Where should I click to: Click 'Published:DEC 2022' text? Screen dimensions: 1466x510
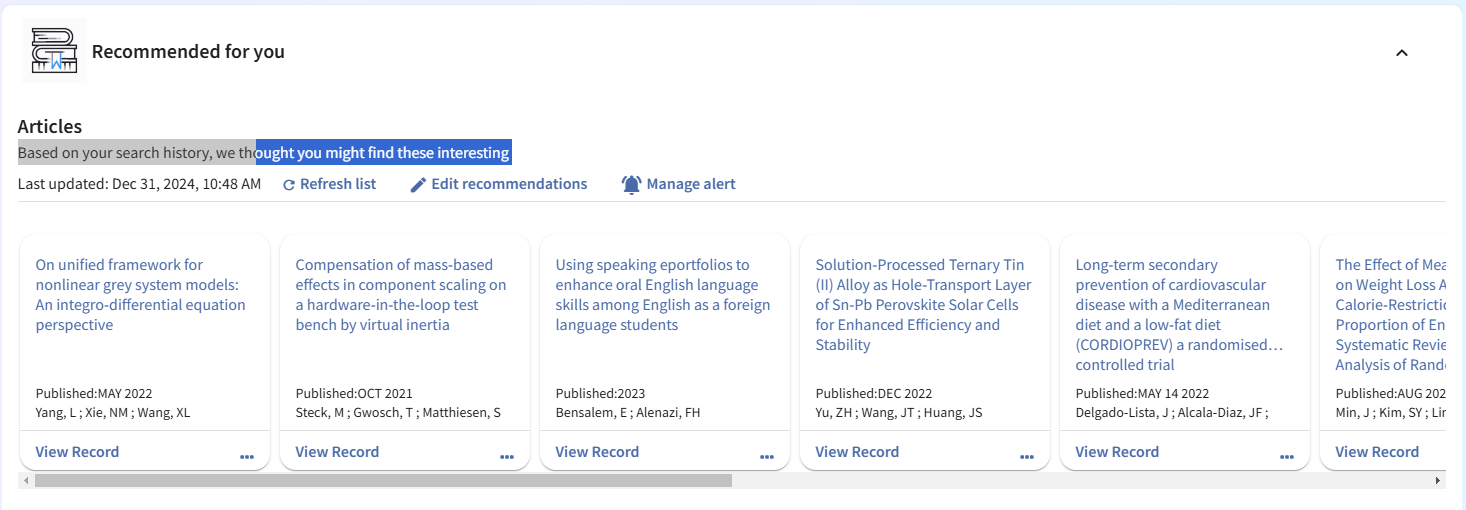[x=874, y=394]
